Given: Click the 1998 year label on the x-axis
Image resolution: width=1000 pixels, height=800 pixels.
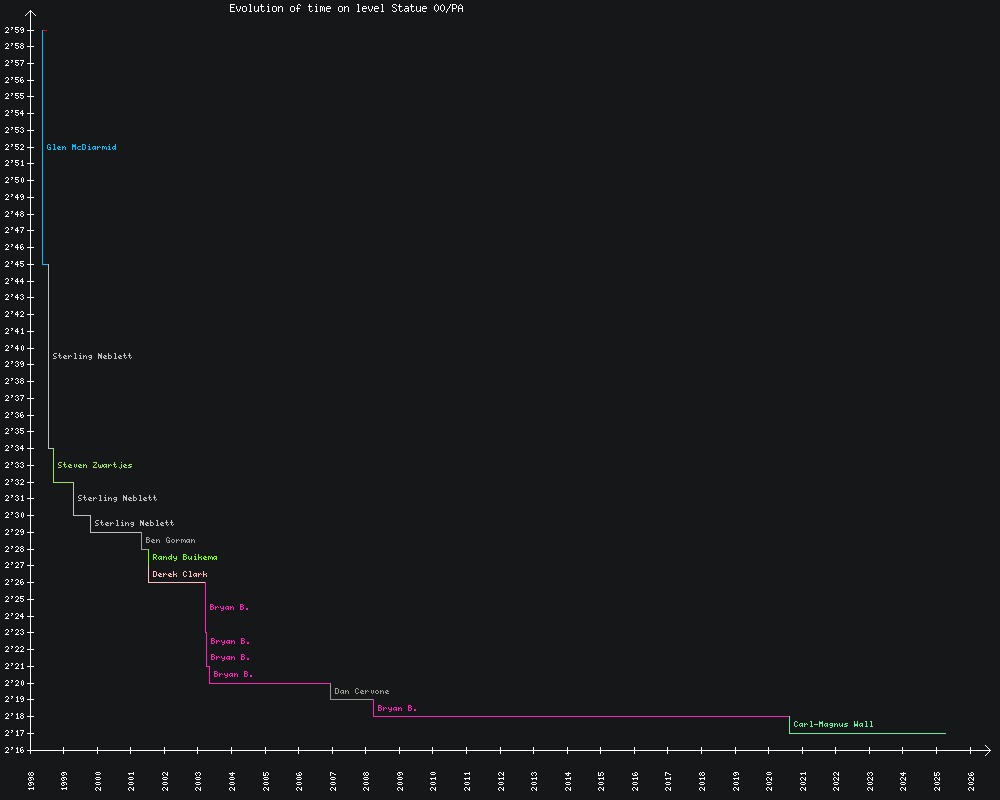Looking at the screenshot, I should click(31, 780).
